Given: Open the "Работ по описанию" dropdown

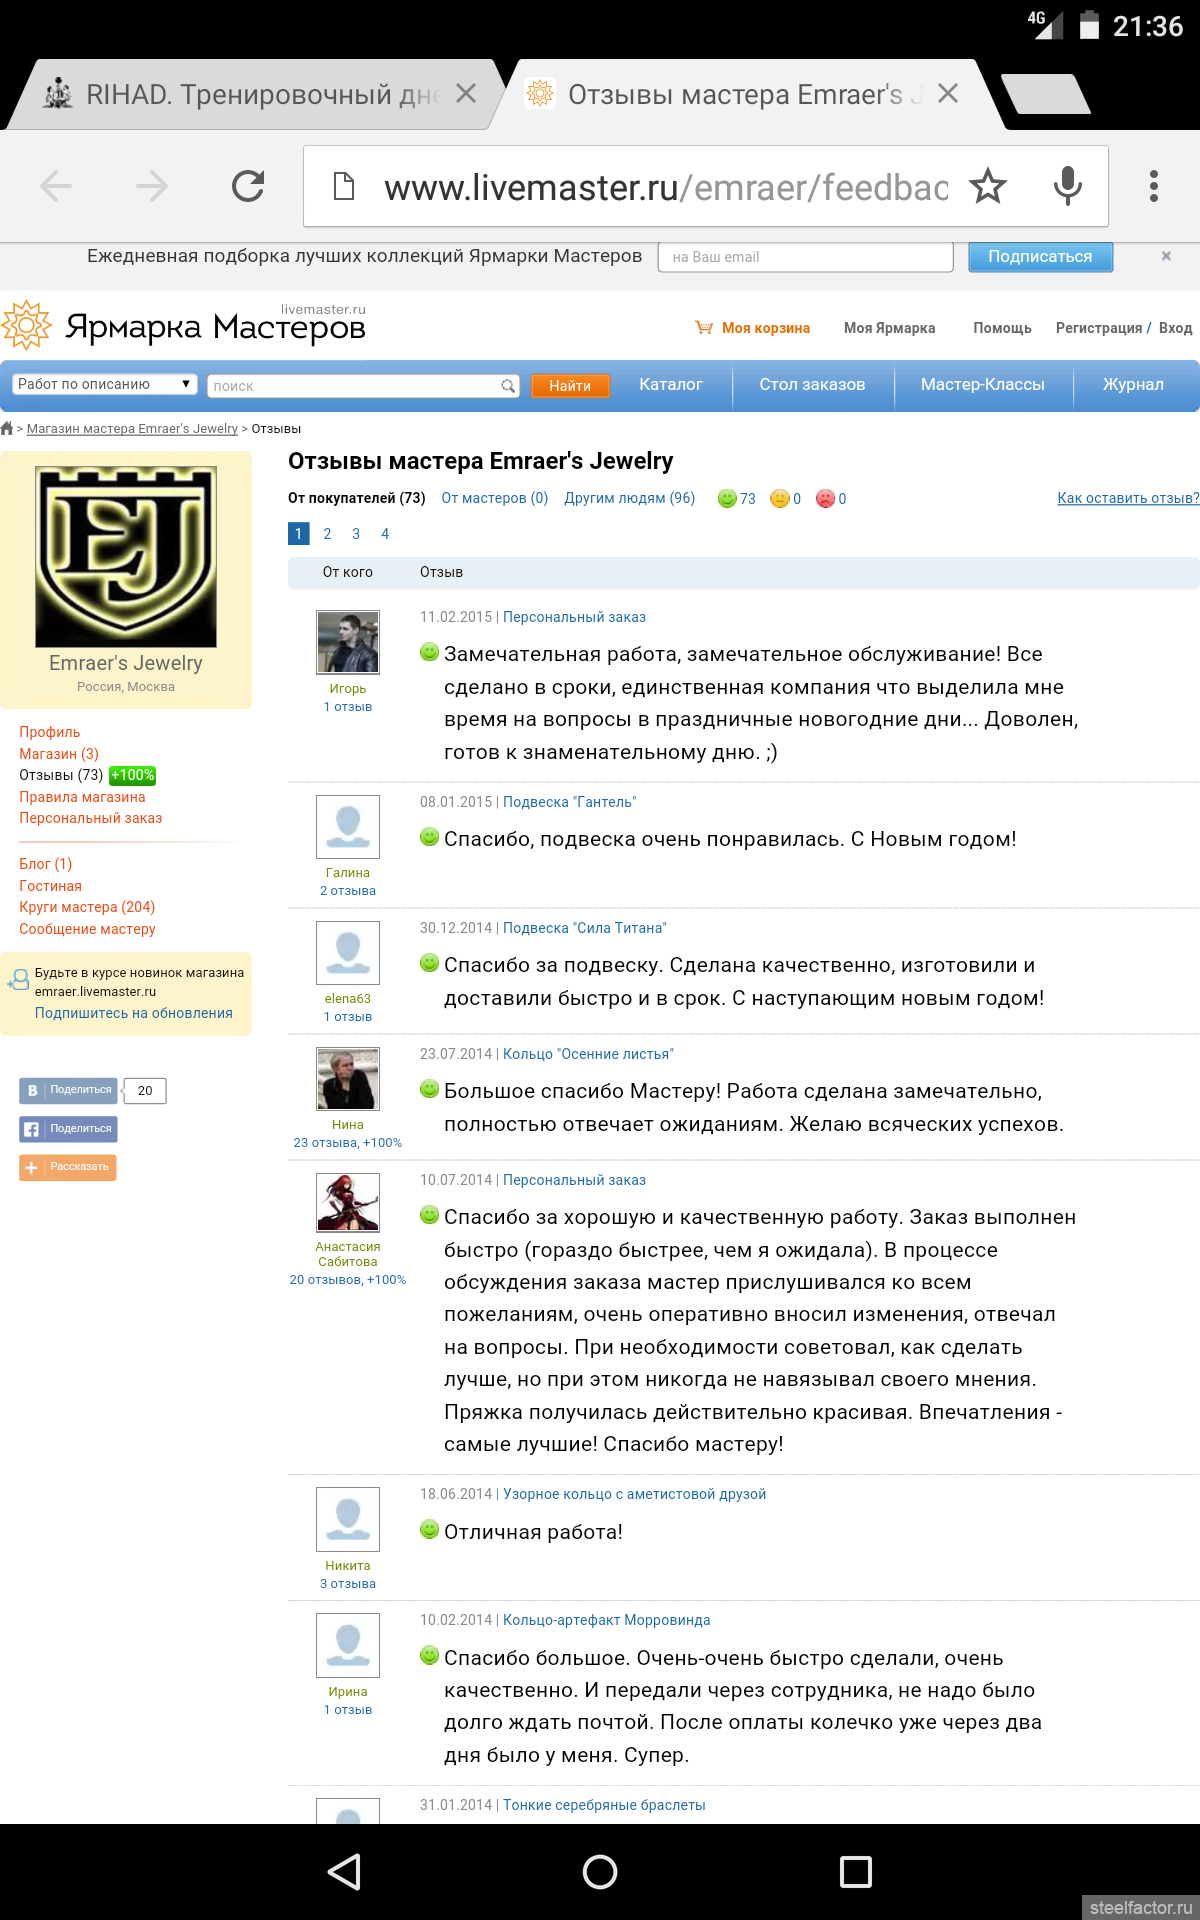Looking at the screenshot, I should click(x=104, y=384).
